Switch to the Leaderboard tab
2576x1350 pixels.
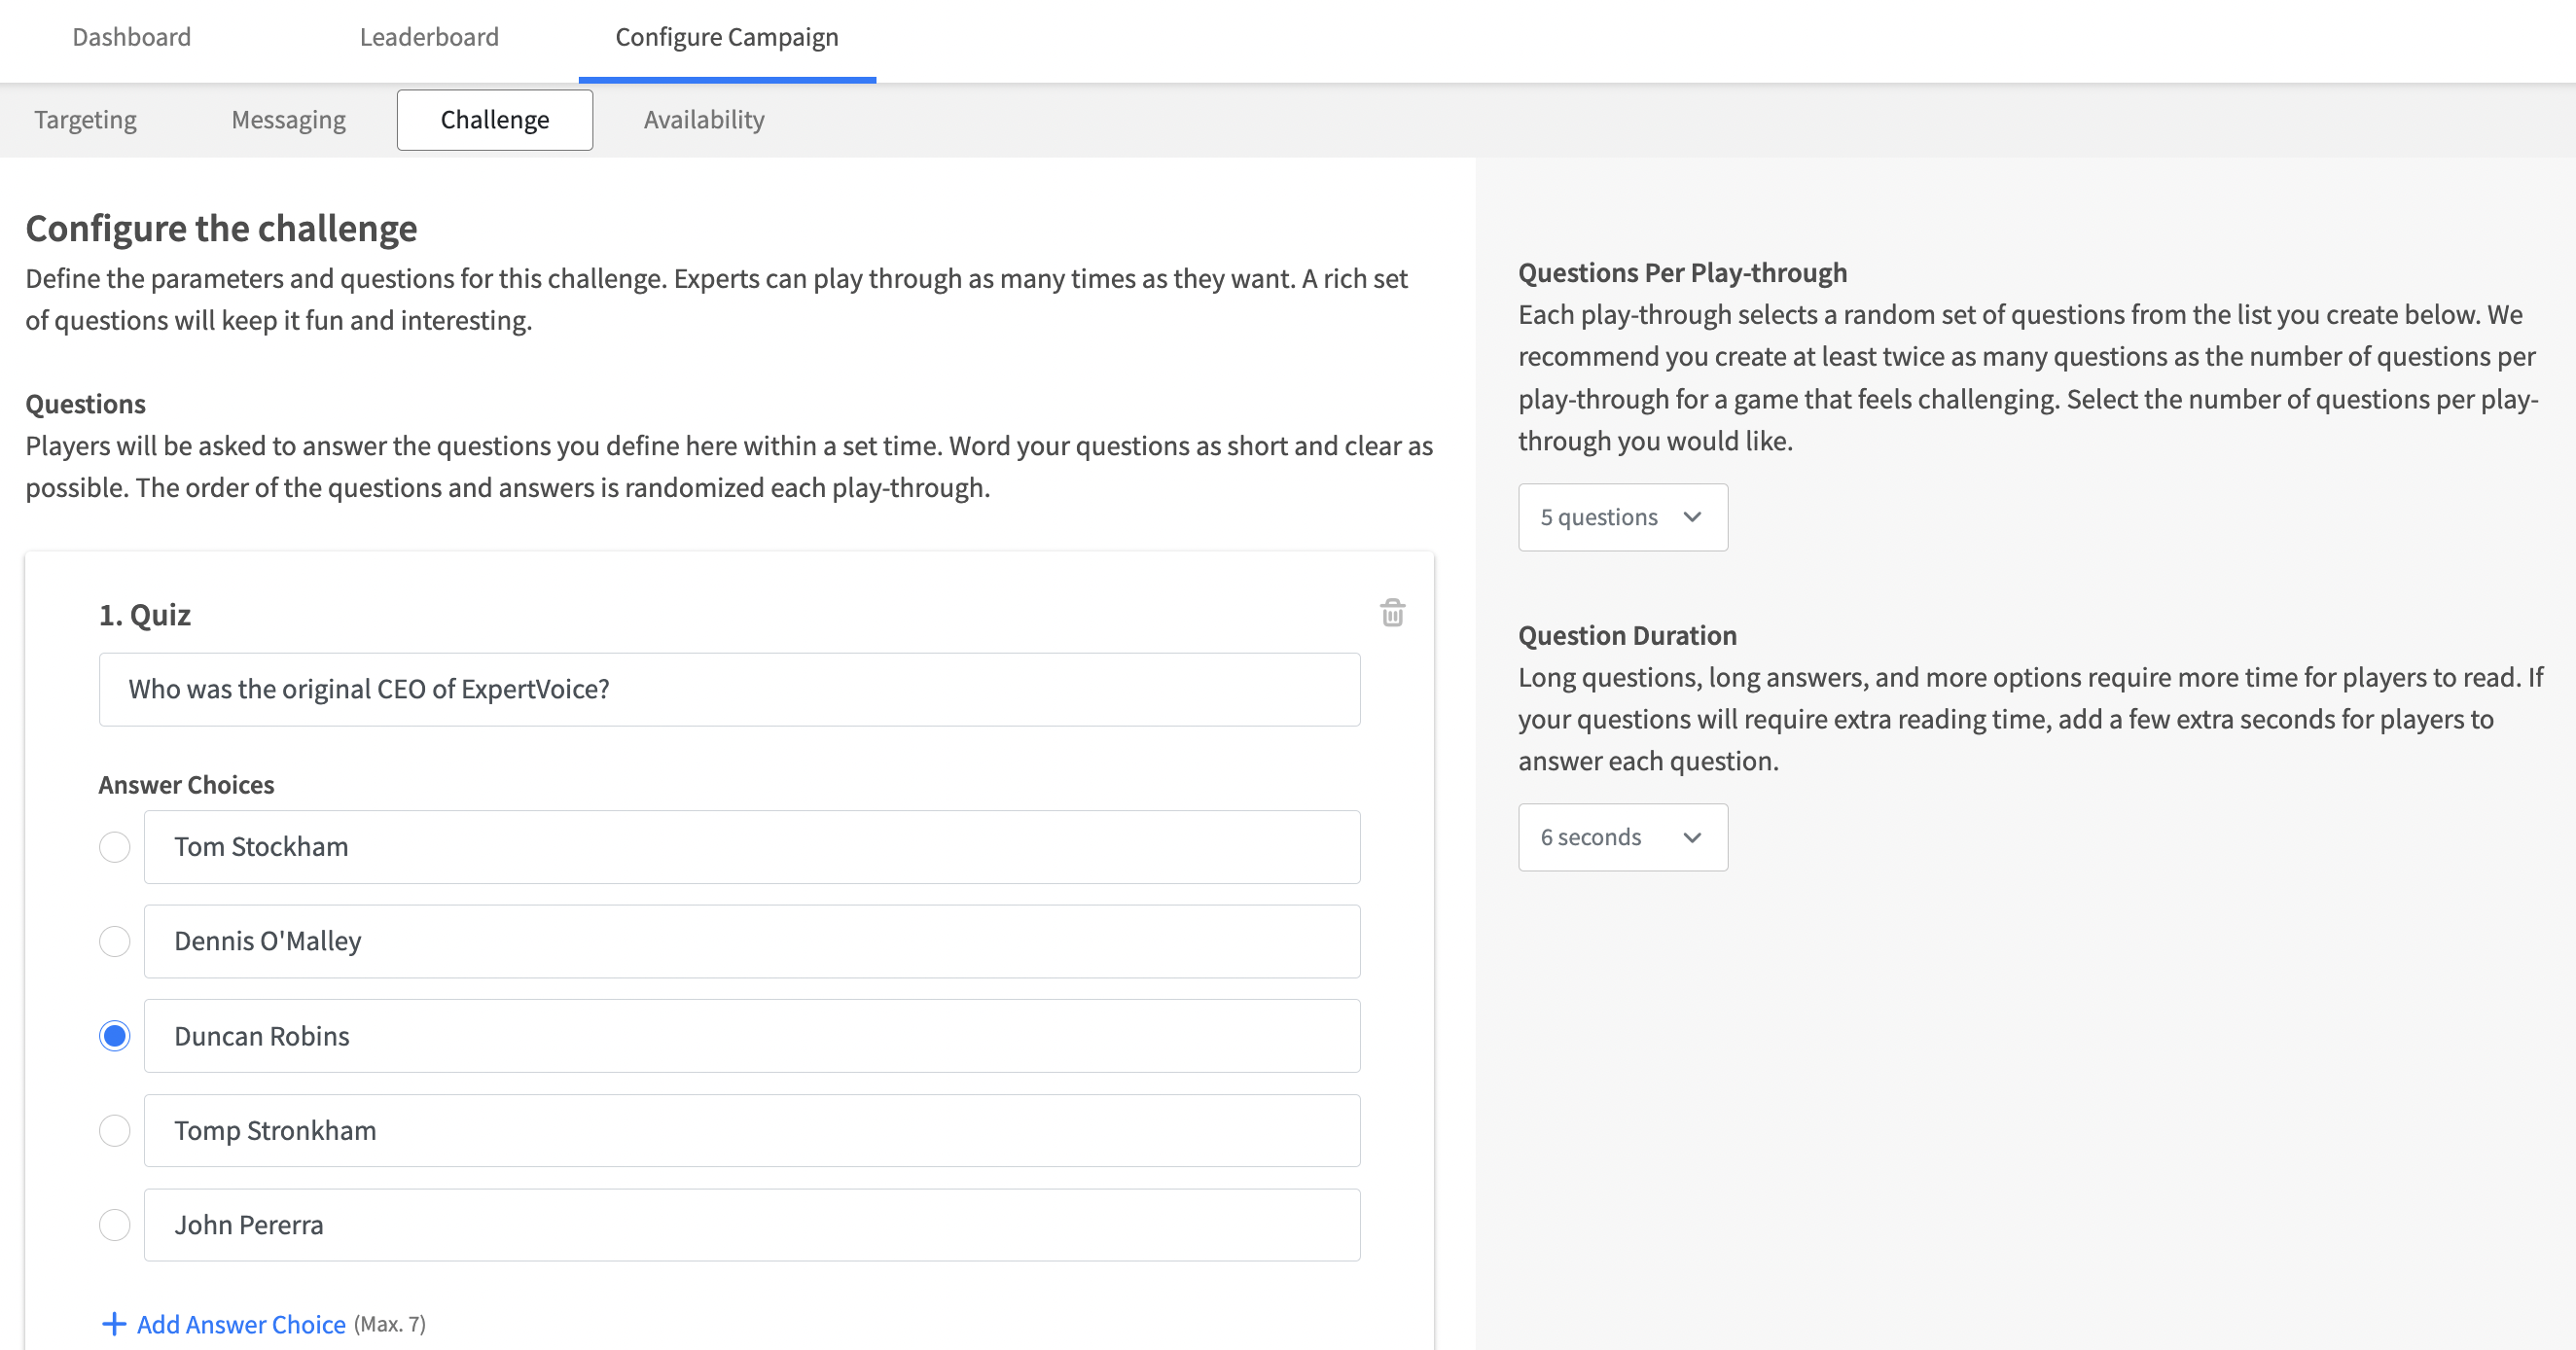pos(429,37)
